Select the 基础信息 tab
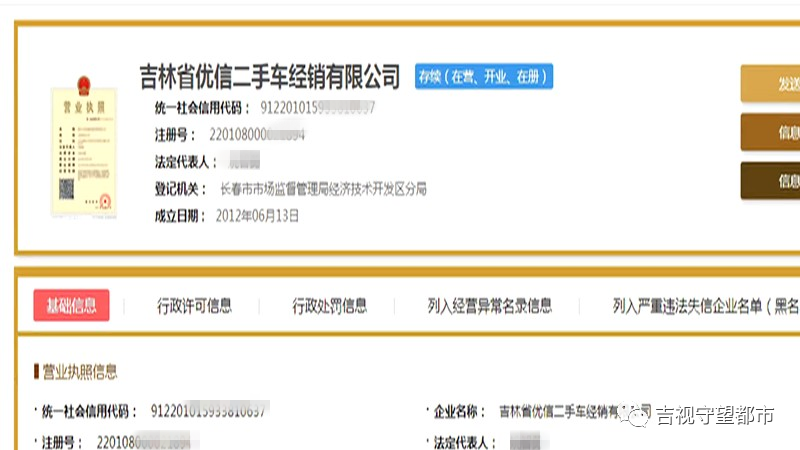This screenshot has height=450, width=800. pyautogui.click(x=71, y=306)
